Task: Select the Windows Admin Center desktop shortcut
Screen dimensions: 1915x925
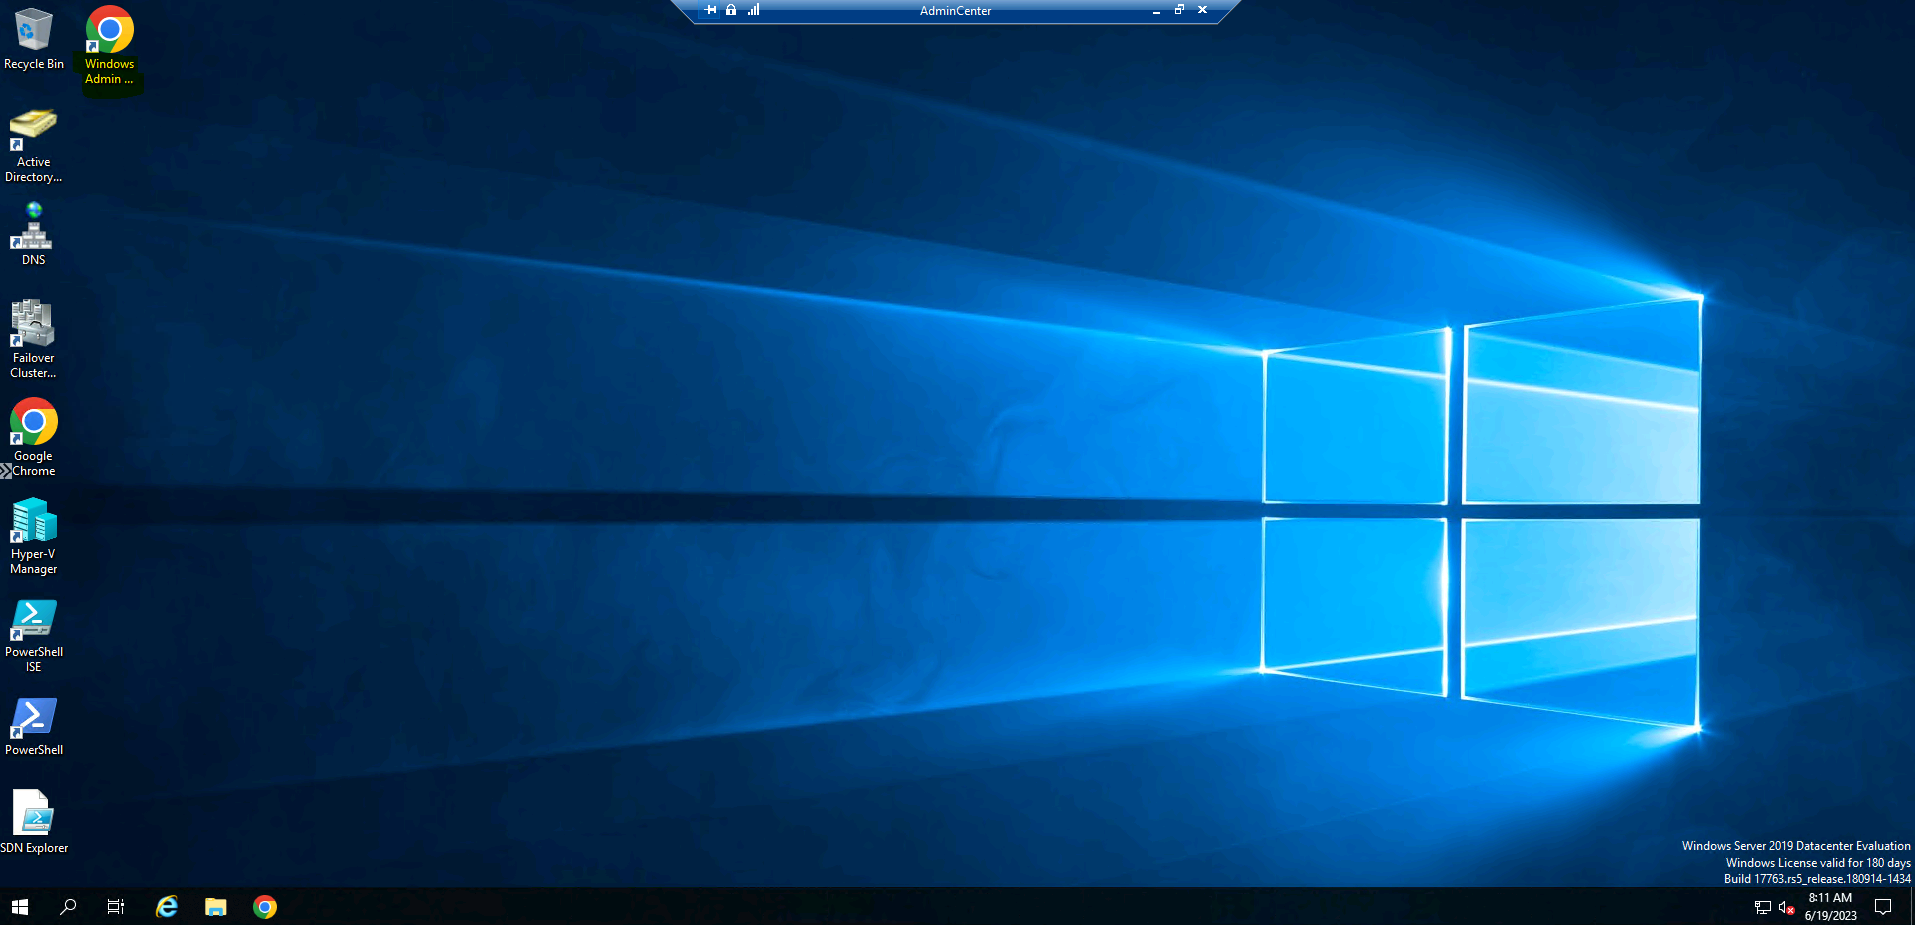Action: click(x=109, y=46)
